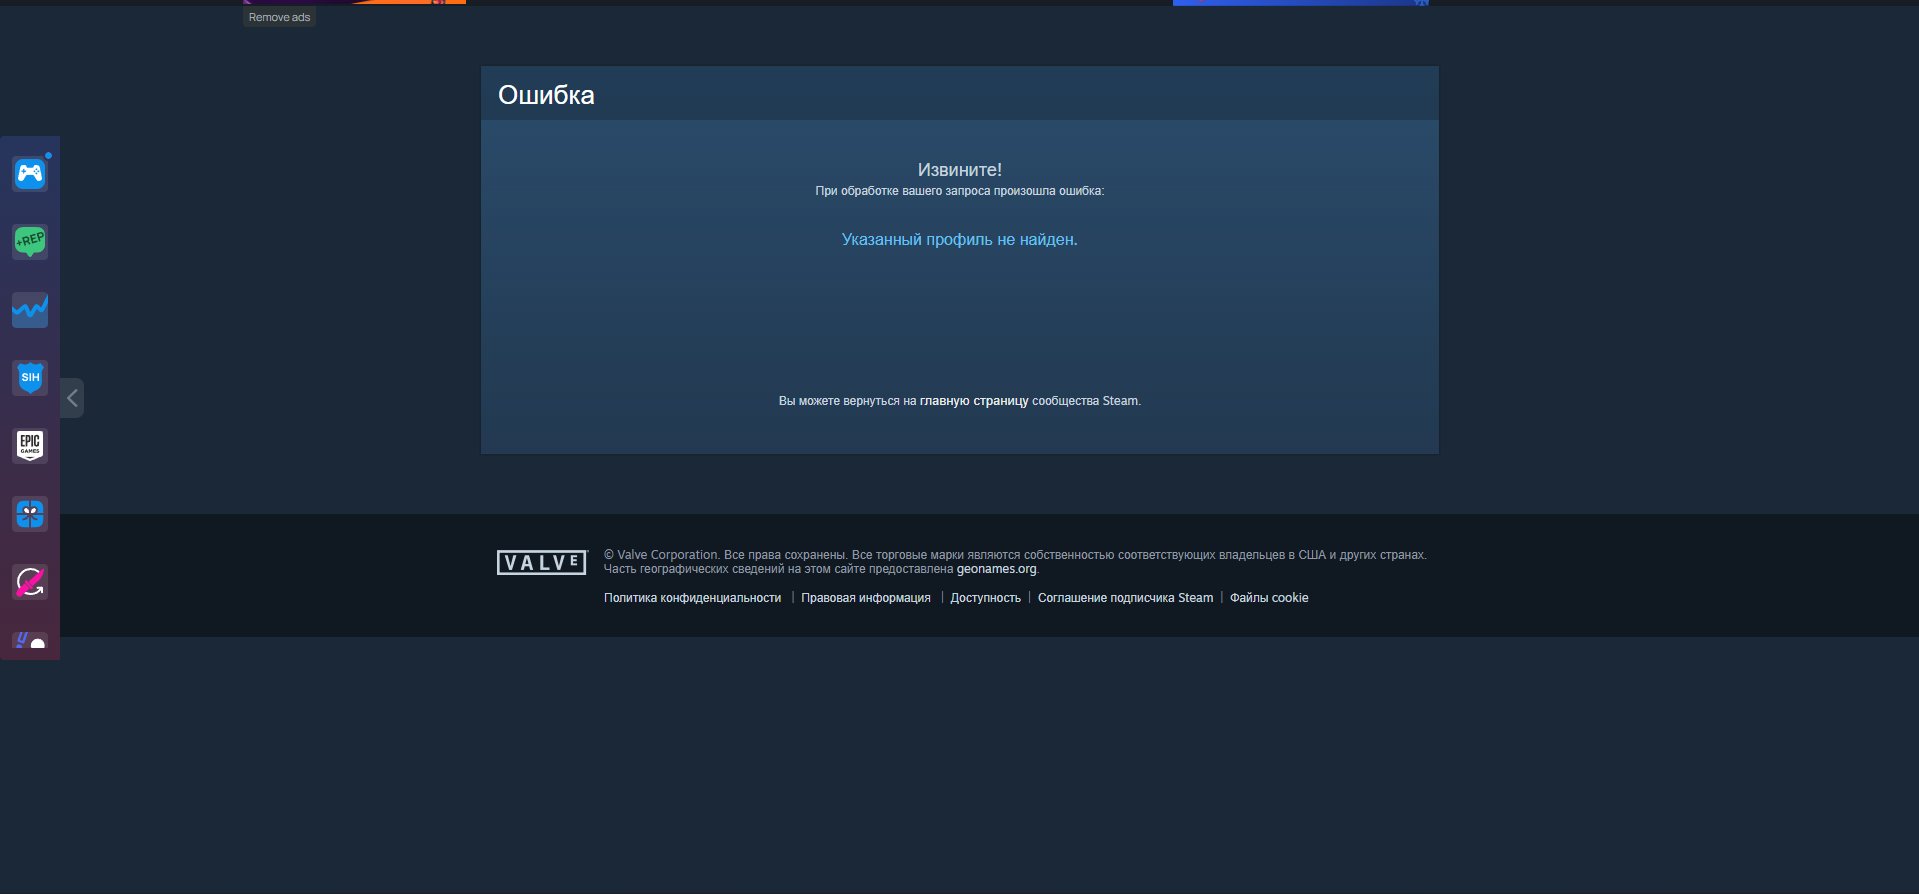
Task: Click the 'Указанный профиль не найден' message
Action: pos(959,240)
